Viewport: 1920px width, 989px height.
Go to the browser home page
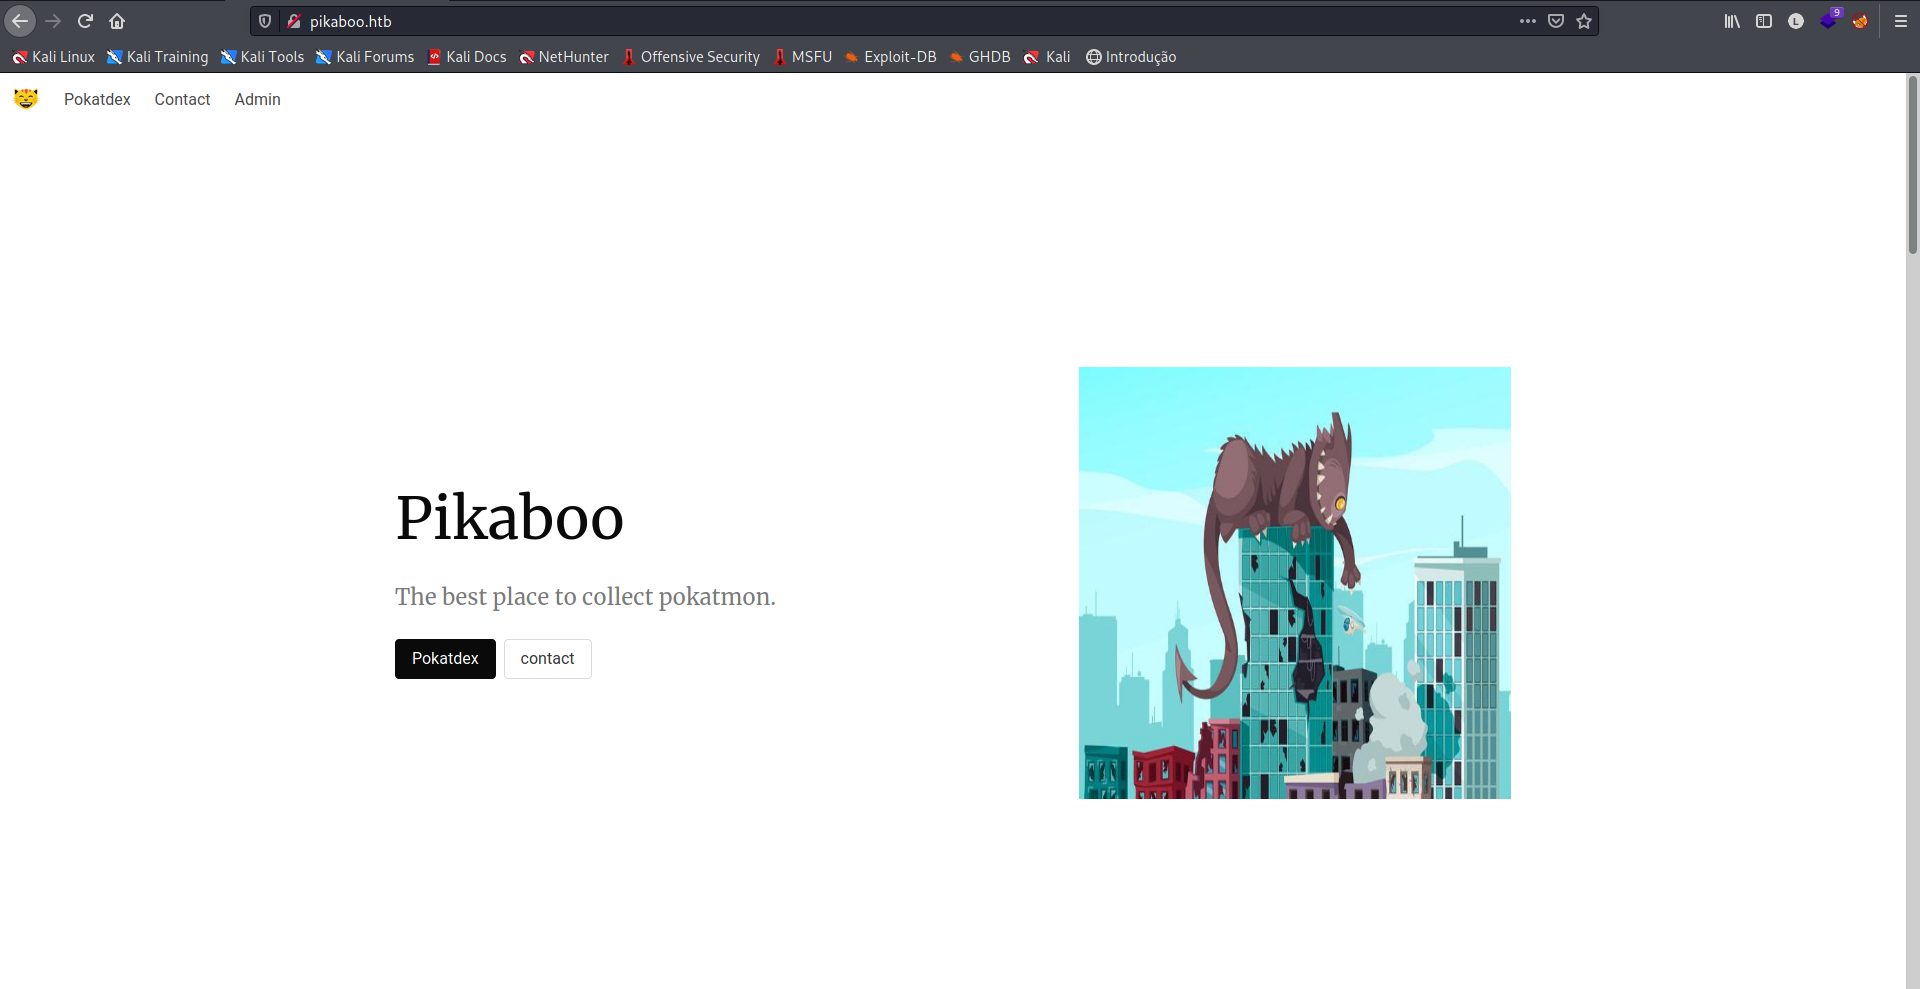(117, 21)
